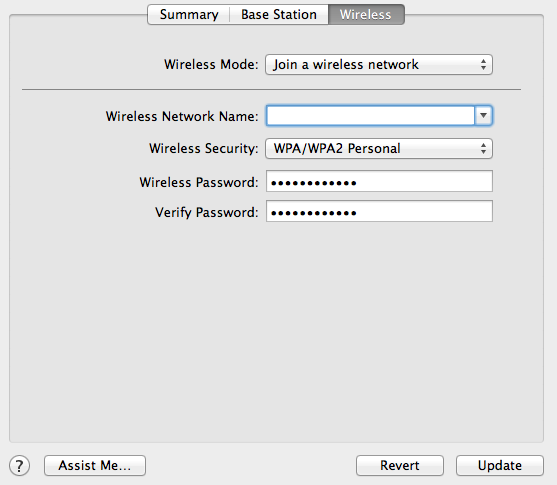Screen dimensions: 557x485
Task: Apply settings with the Update button
Action: tap(500, 465)
